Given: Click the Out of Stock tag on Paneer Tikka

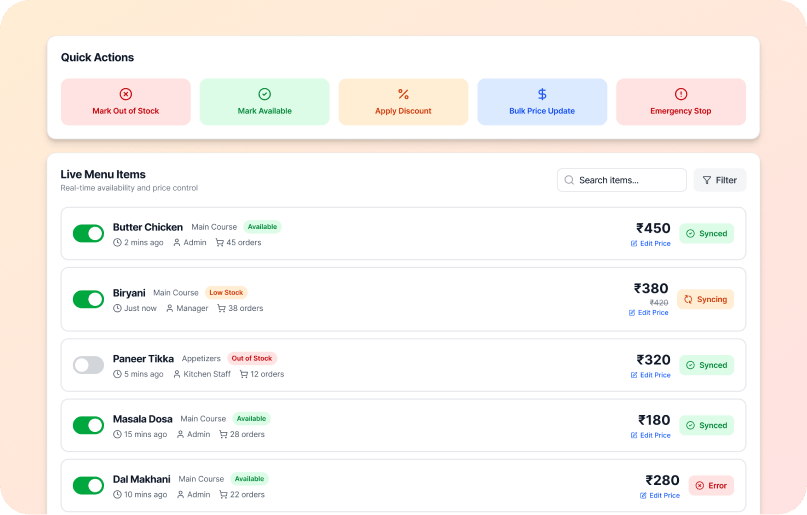Looking at the screenshot, I should (x=252, y=358).
